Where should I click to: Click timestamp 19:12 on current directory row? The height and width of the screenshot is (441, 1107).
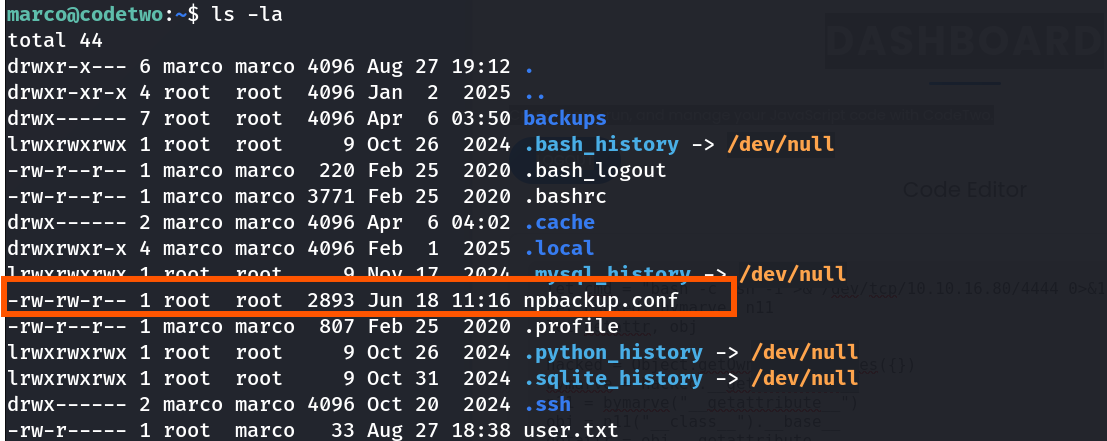481,66
